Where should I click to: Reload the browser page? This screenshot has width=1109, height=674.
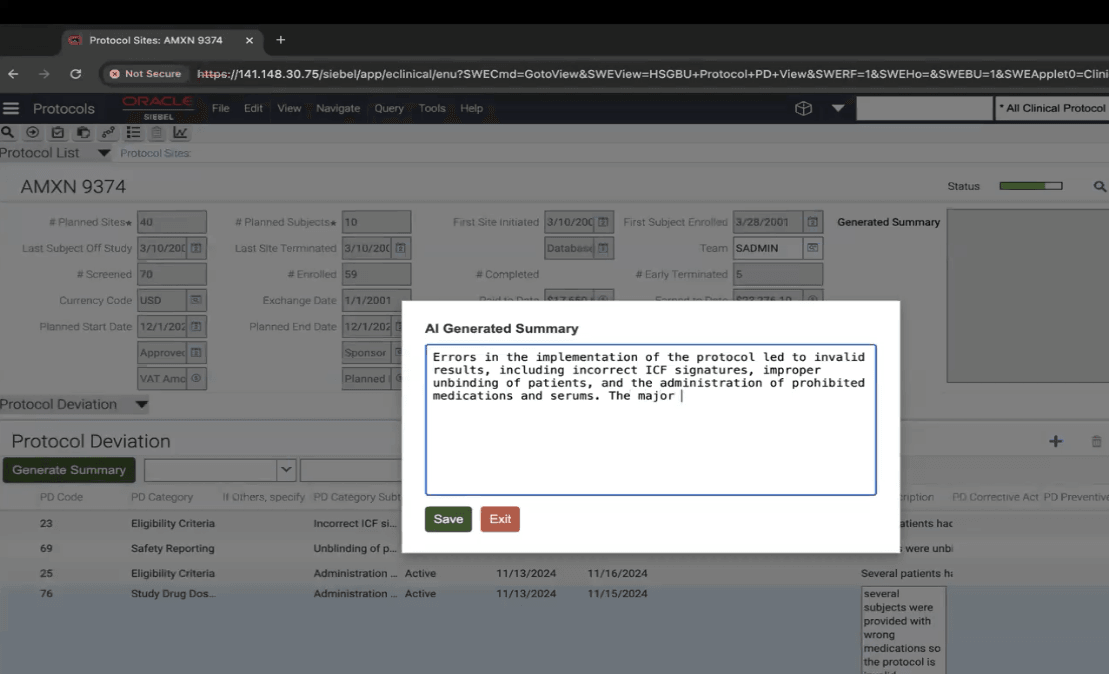coord(76,74)
